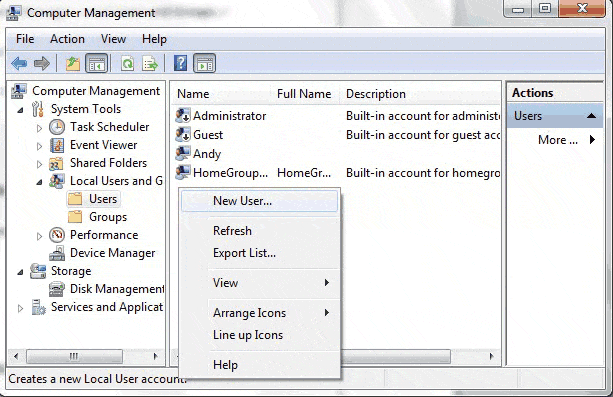Click the tree pane scroll left arrow
Viewport: 613px width, 397px height.
(x=16, y=356)
